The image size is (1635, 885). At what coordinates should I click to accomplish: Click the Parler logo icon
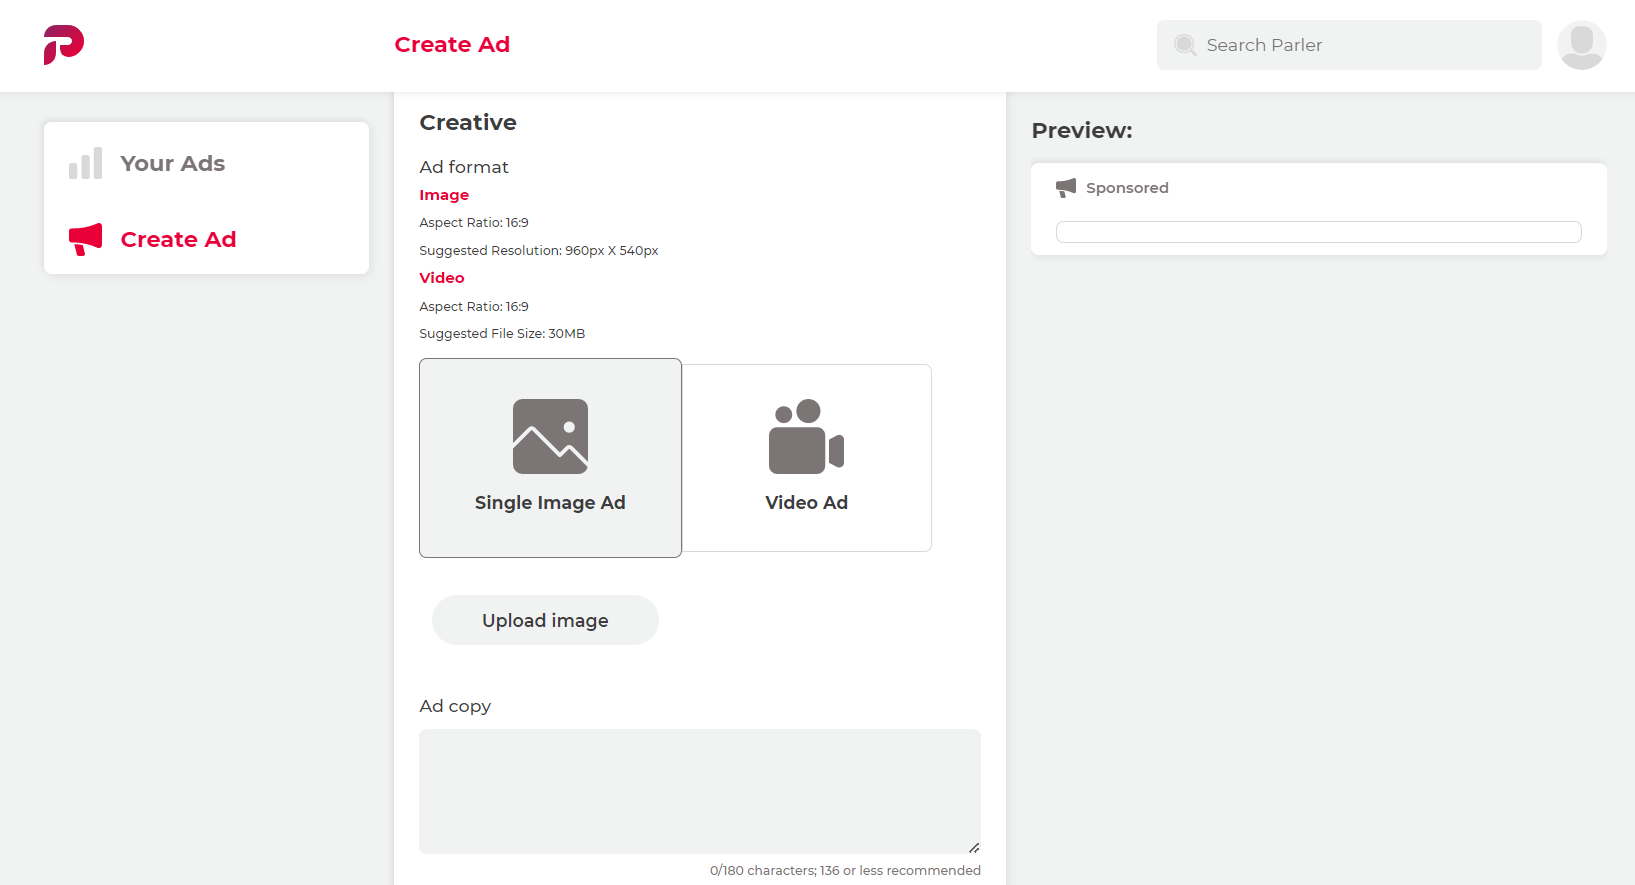coord(63,45)
